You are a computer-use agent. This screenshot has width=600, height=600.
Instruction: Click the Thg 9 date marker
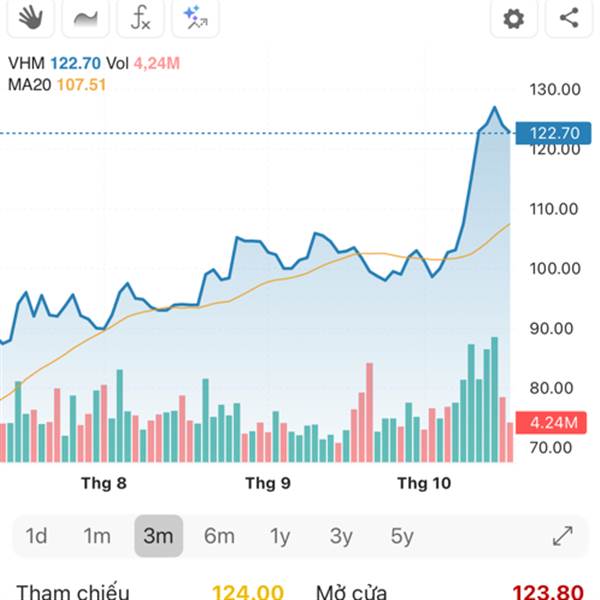coord(268,484)
